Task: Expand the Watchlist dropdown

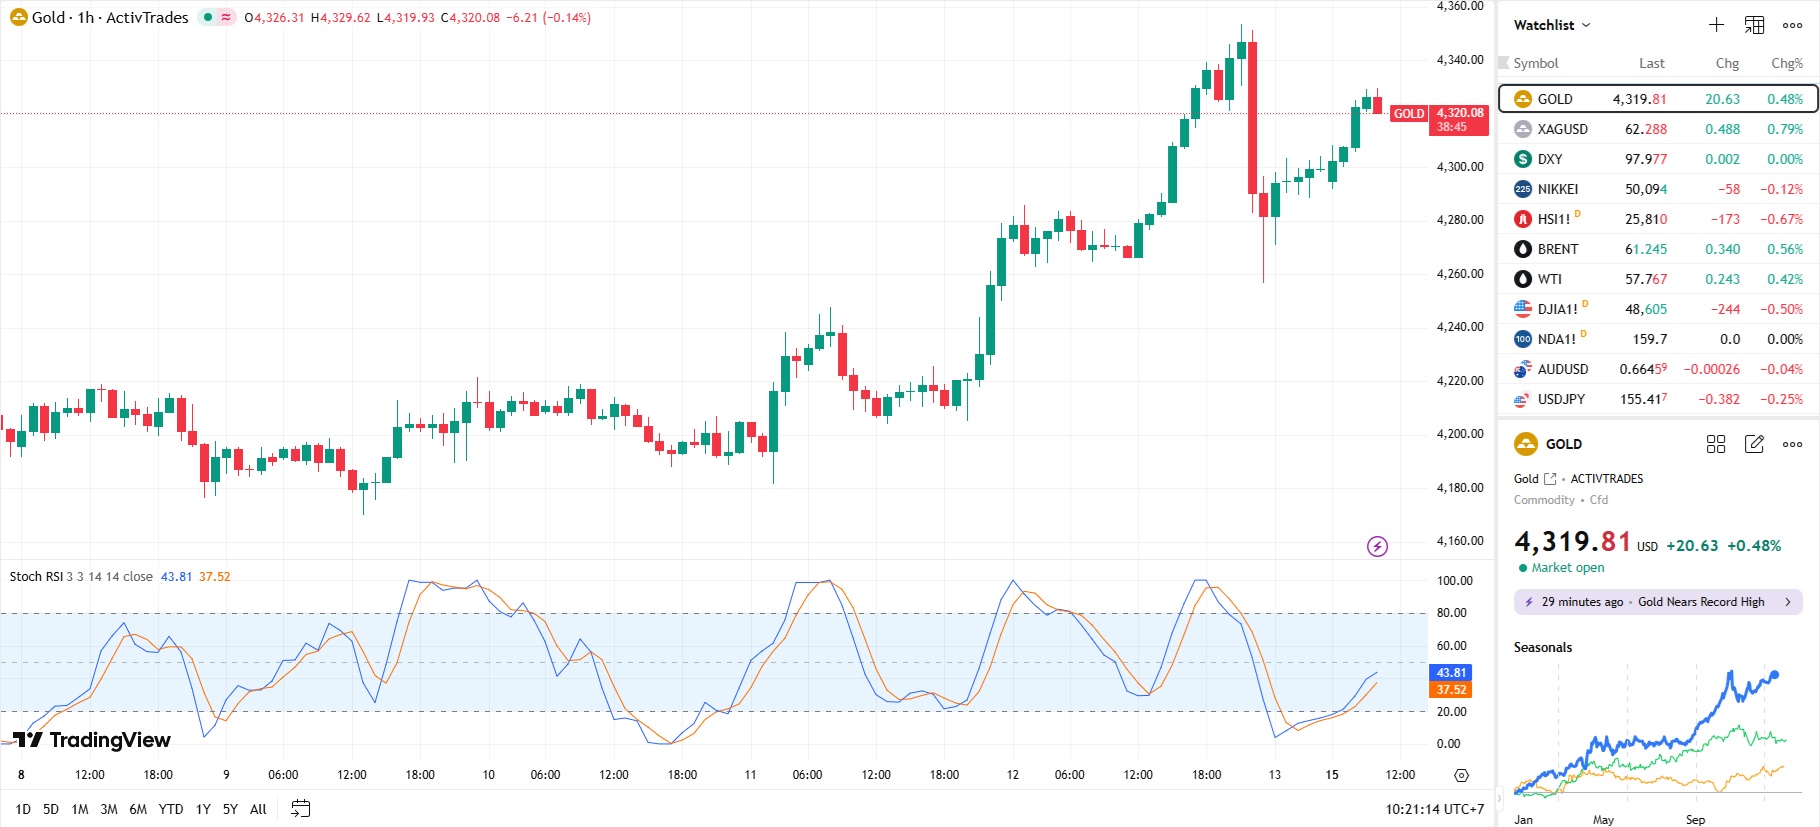Action: pos(1551,25)
